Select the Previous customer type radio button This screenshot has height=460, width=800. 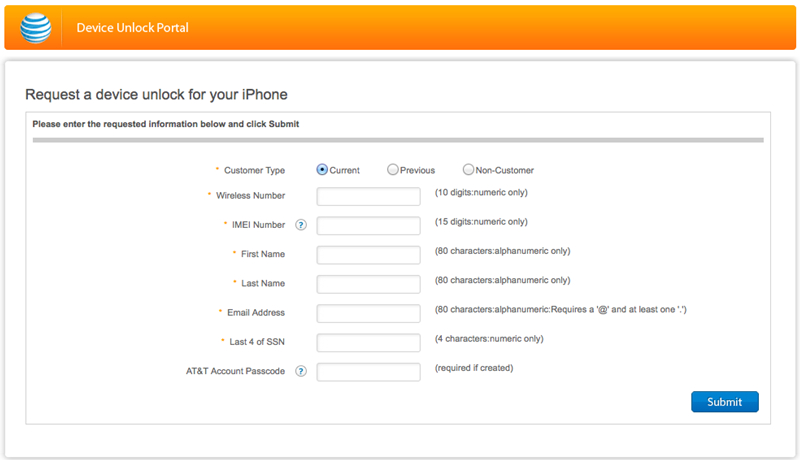(x=392, y=169)
